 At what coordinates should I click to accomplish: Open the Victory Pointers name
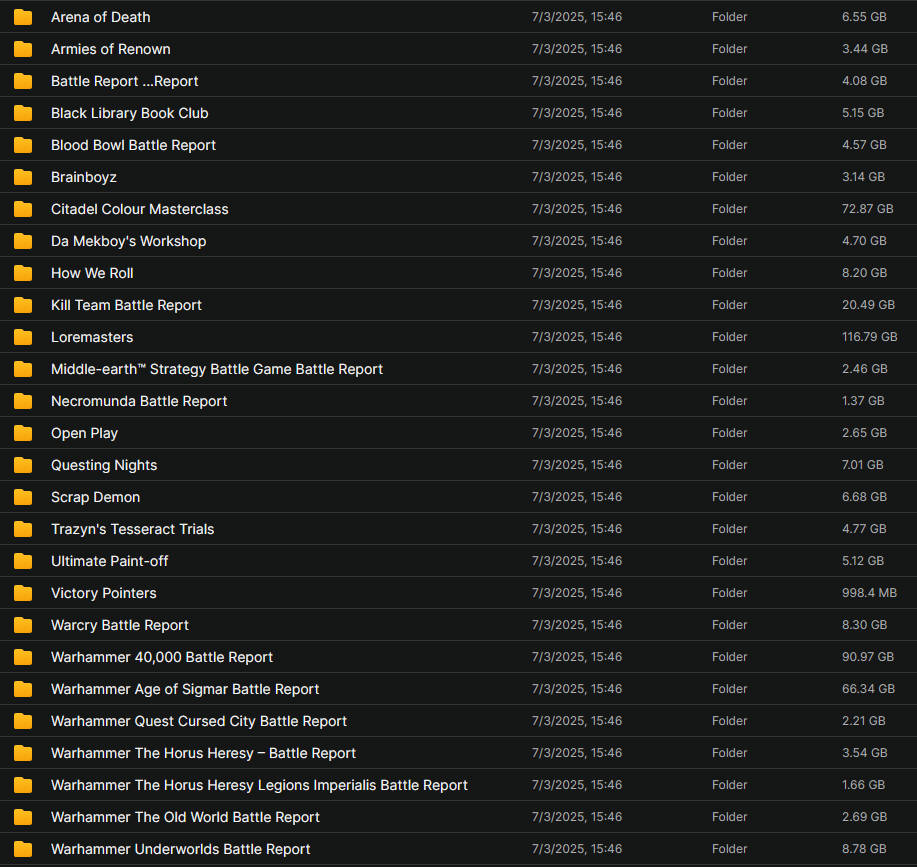click(x=104, y=593)
